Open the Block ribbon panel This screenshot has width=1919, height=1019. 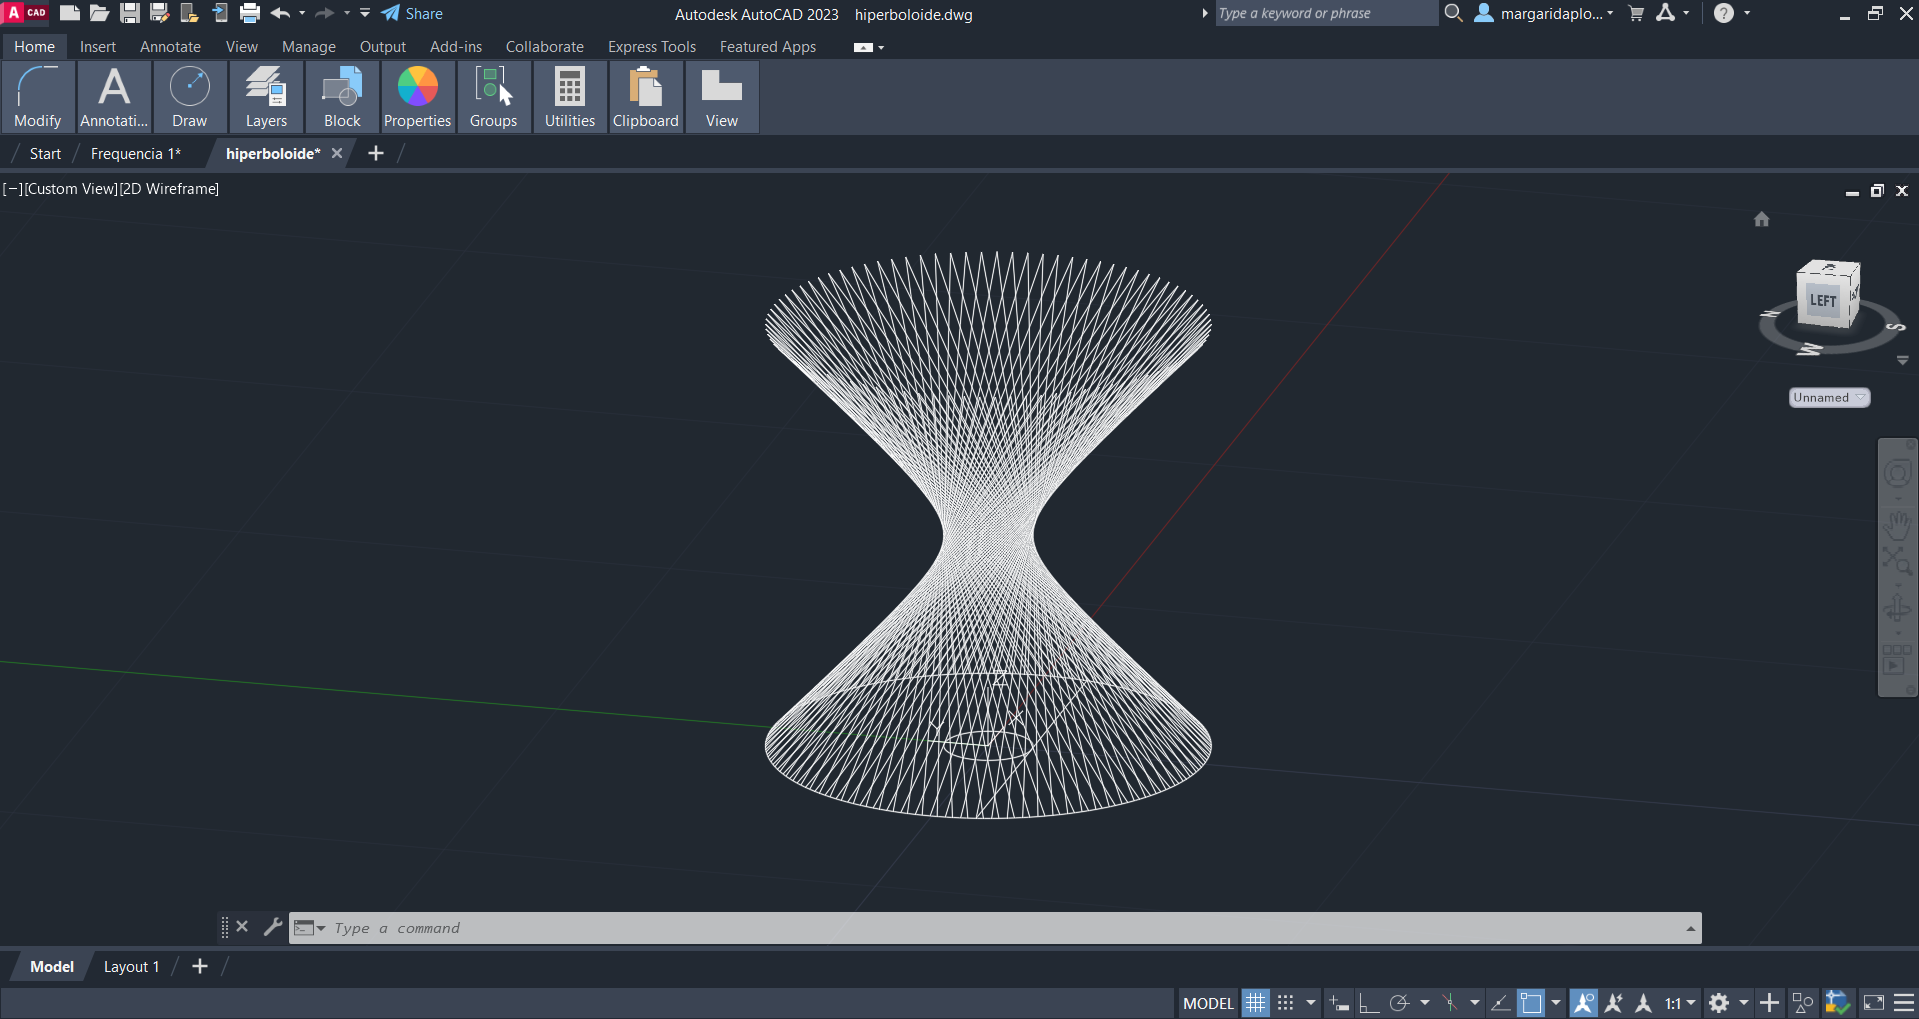point(342,97)
